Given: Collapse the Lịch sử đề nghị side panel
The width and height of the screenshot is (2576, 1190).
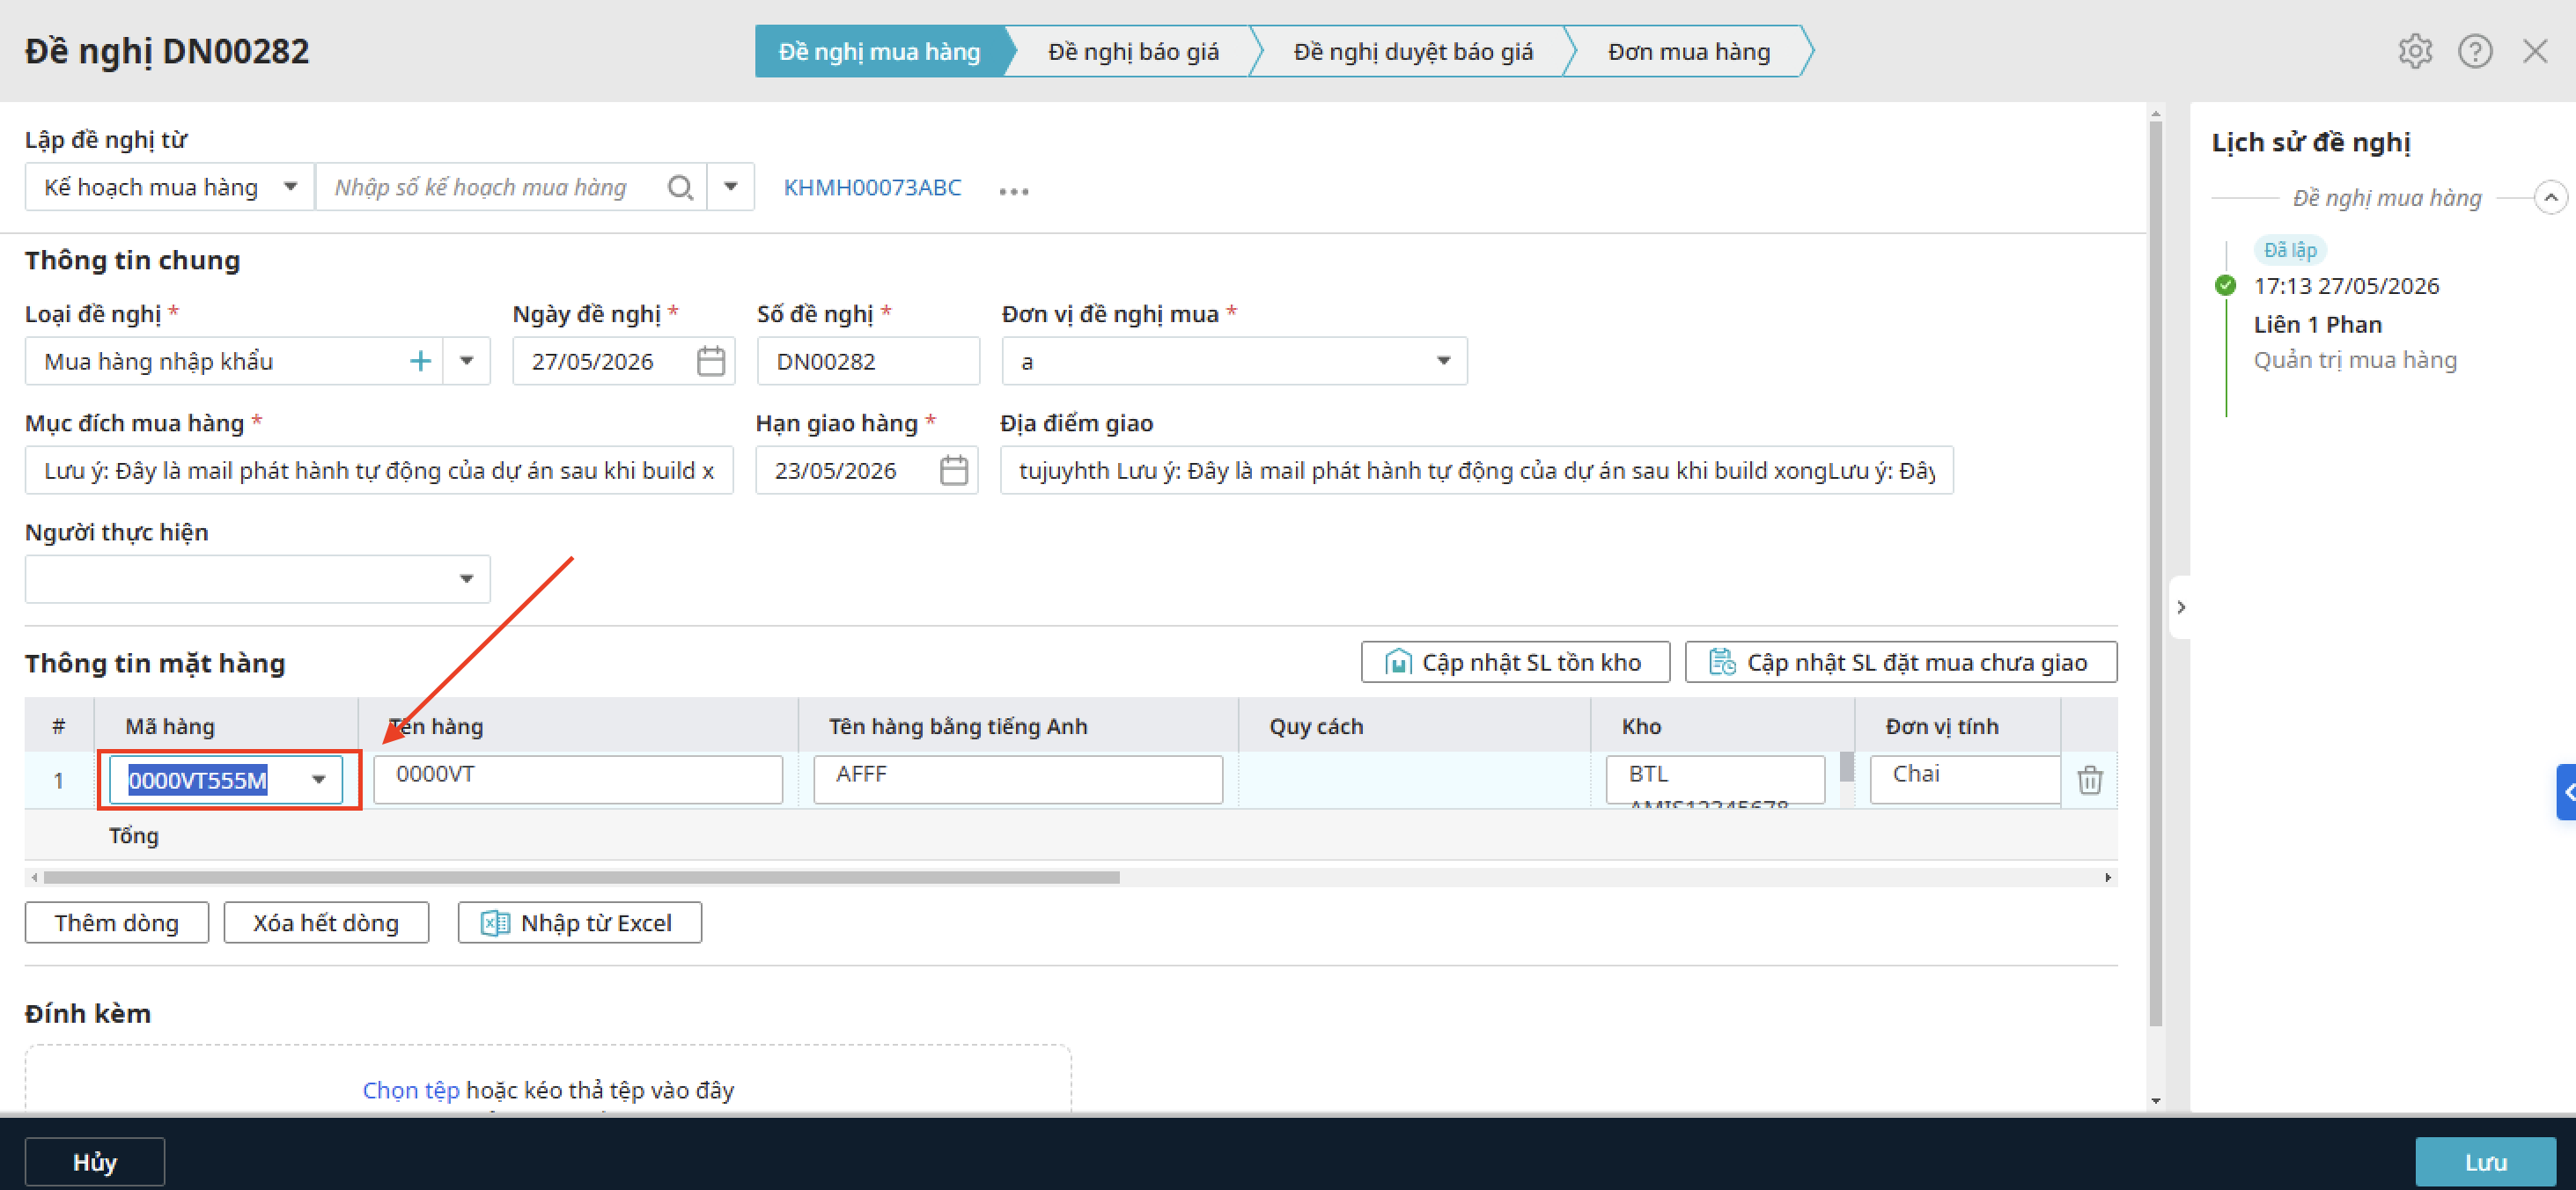Looking at the screenshot, I should [x=2180, y=607].
